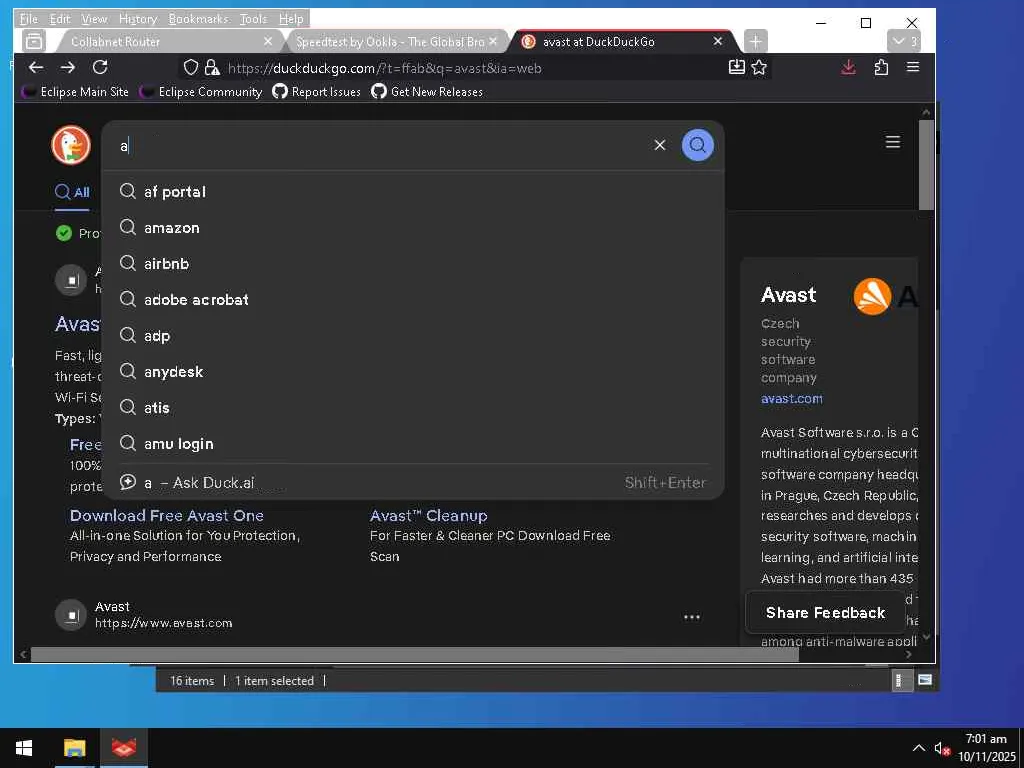Close the avast at DuckDuckGo tab
This screenshot has height=768, width=1024.
(x=718, y=41)
